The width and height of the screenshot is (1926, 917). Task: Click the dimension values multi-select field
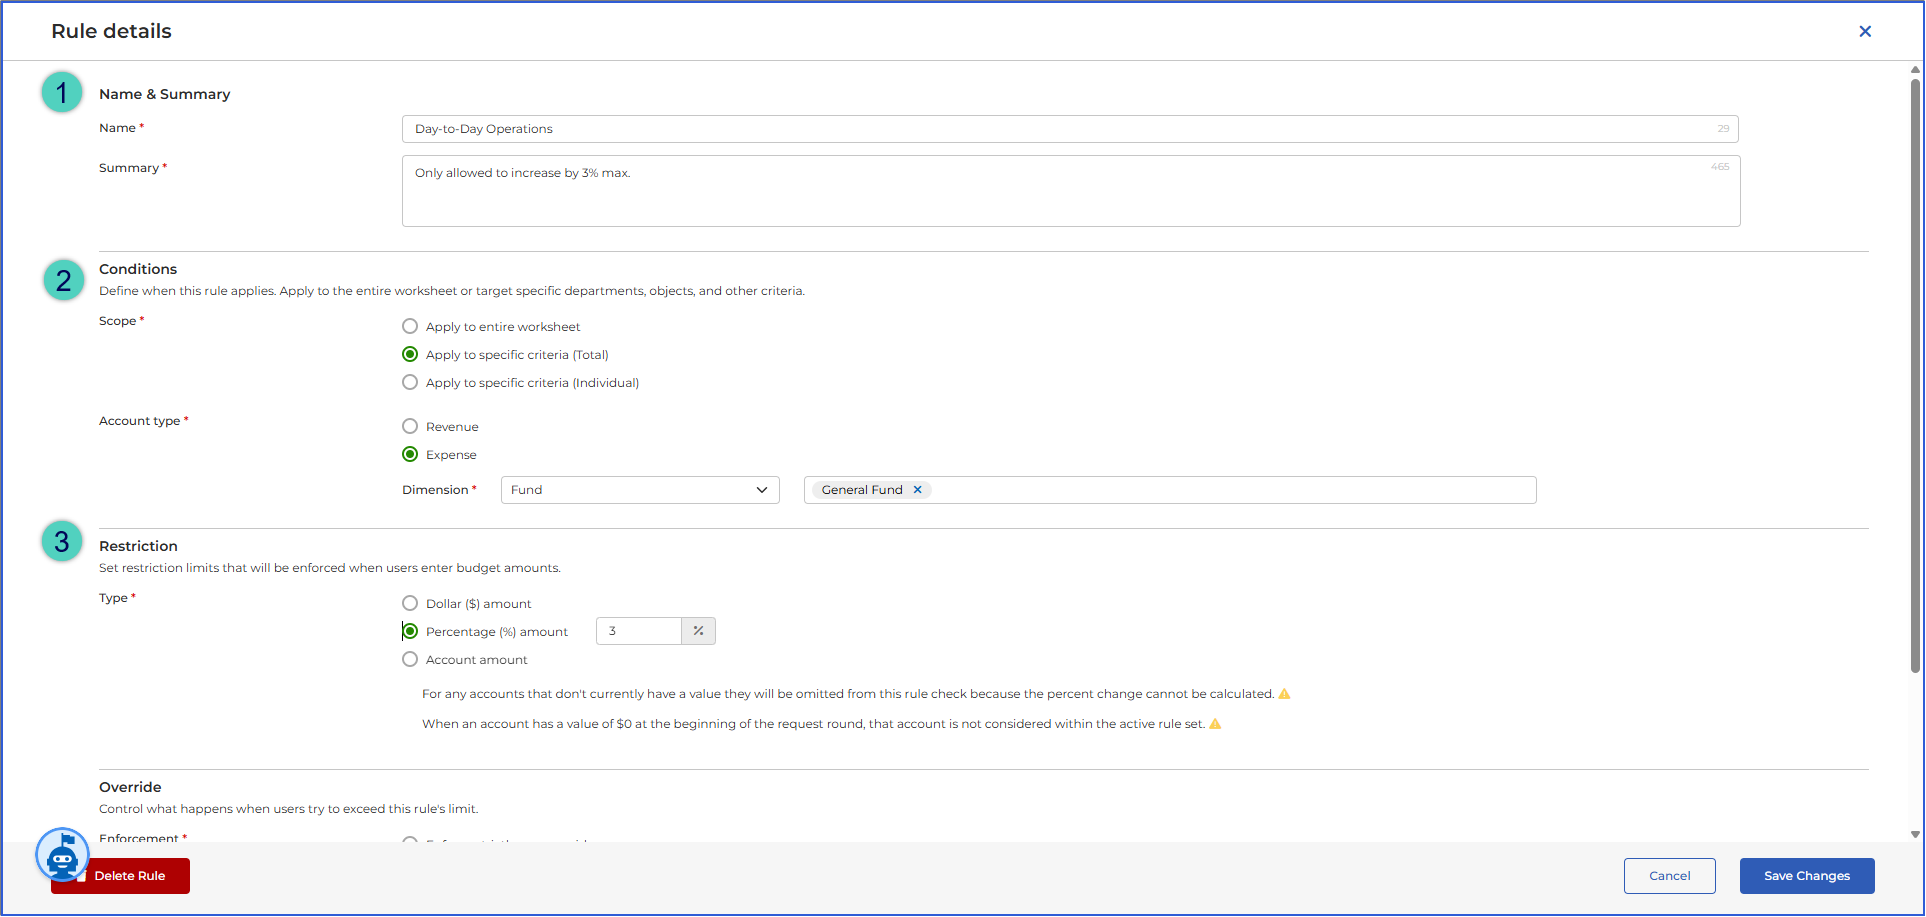(1170, 490)
